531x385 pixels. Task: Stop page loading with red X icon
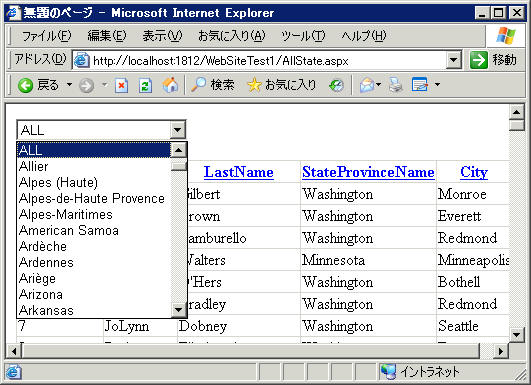pos(121,85)
